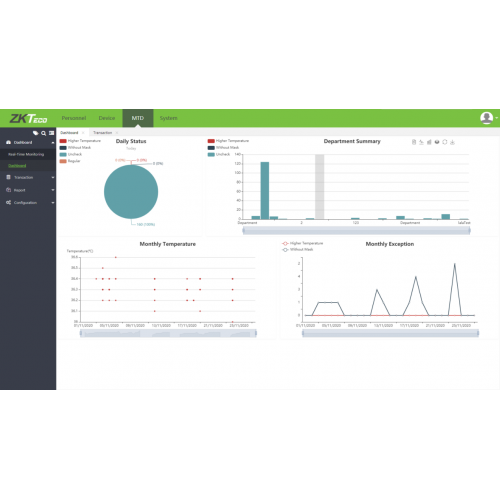Expand the Transaction sidebar menu
500x500 pixels.
[28, 177]
